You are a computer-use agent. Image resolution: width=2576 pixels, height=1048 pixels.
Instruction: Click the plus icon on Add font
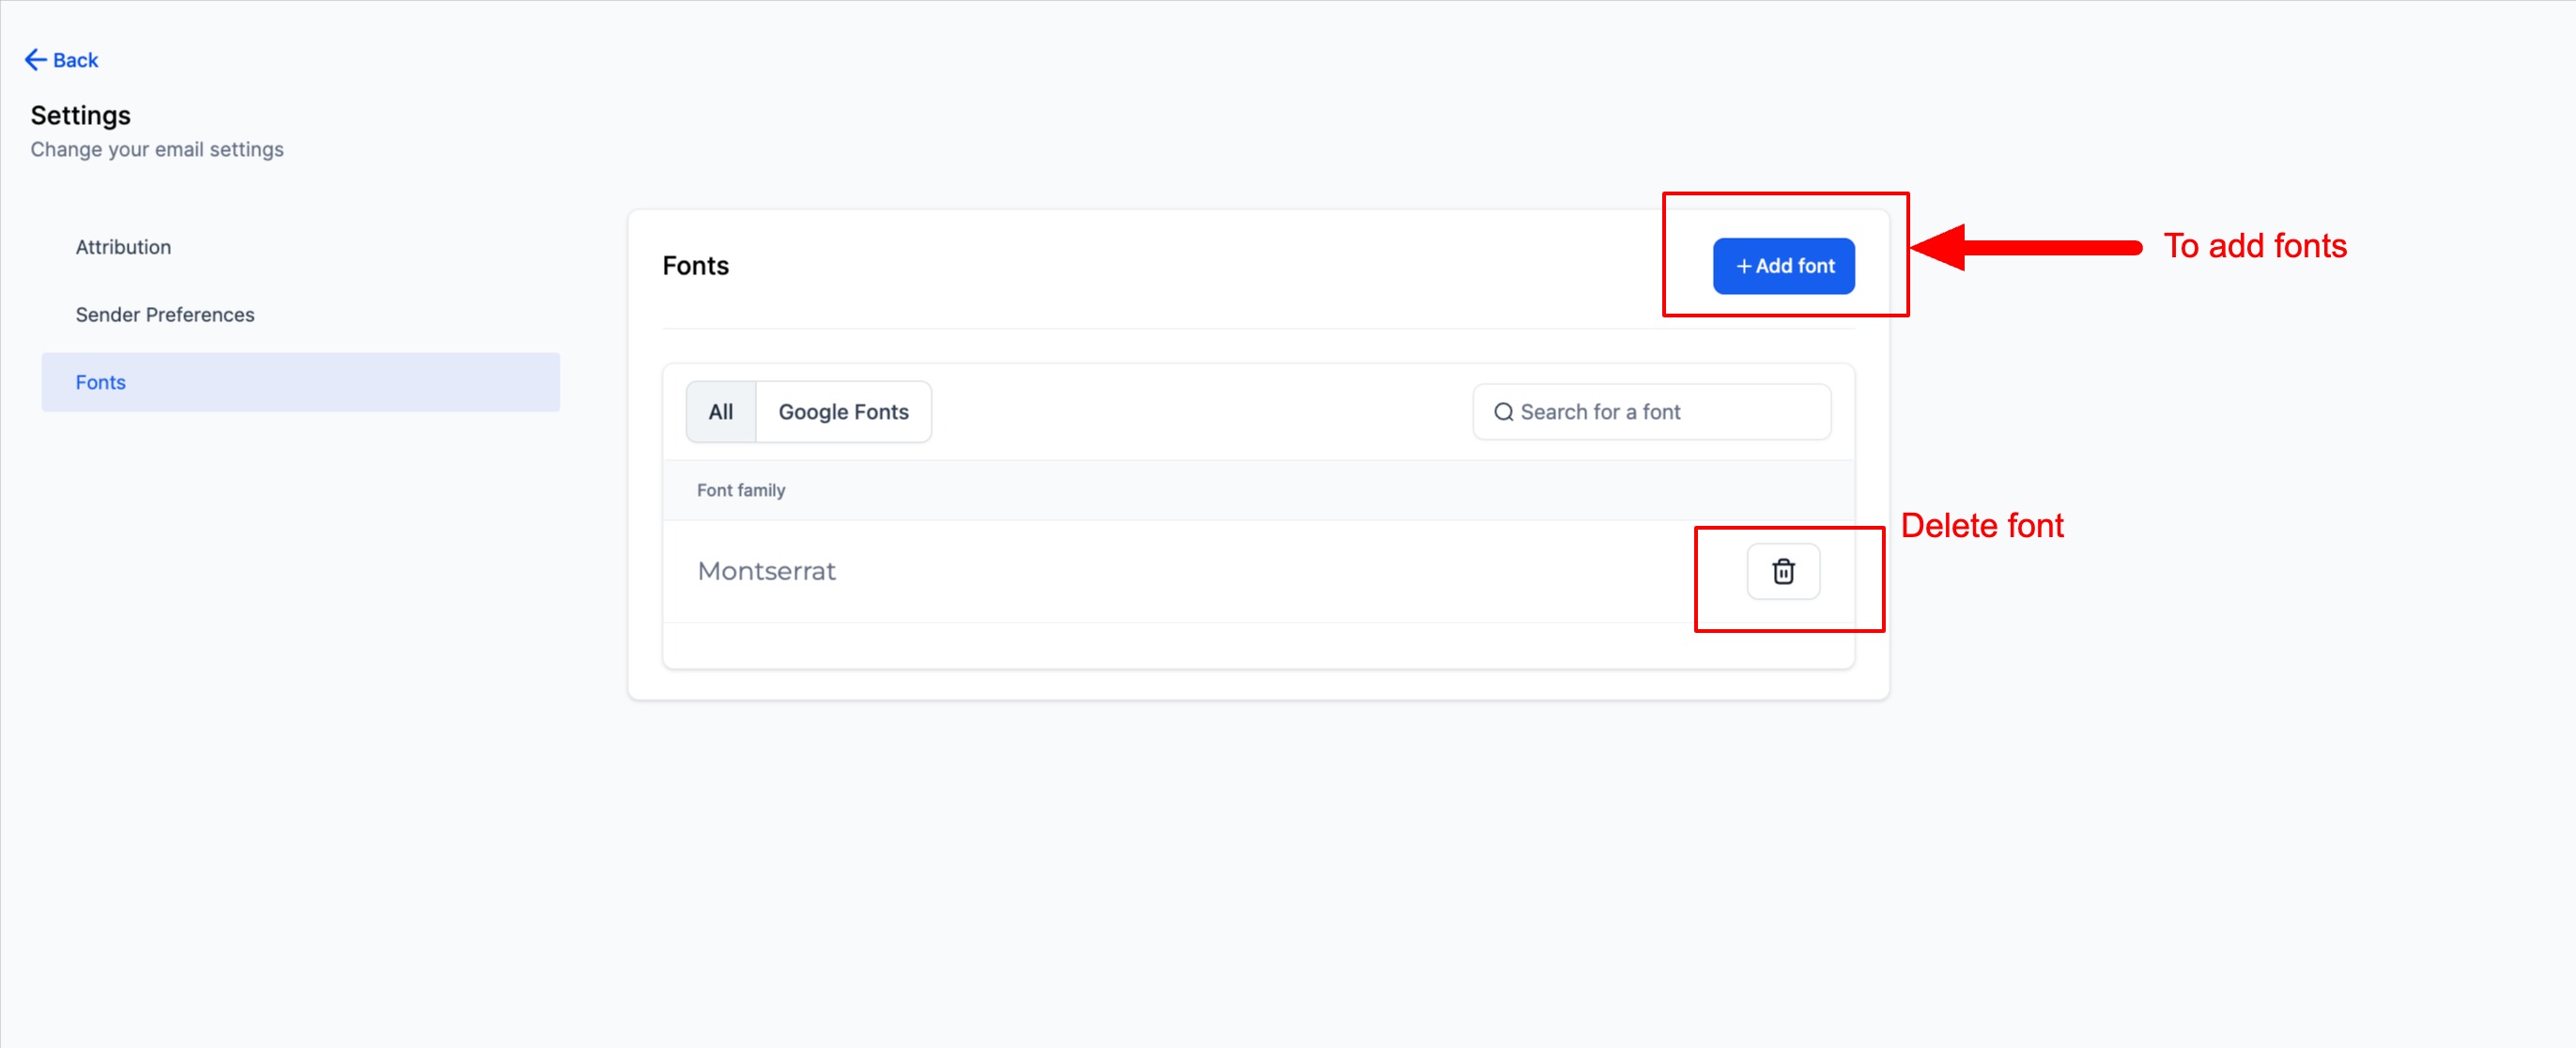click(x=1743, y=266)
